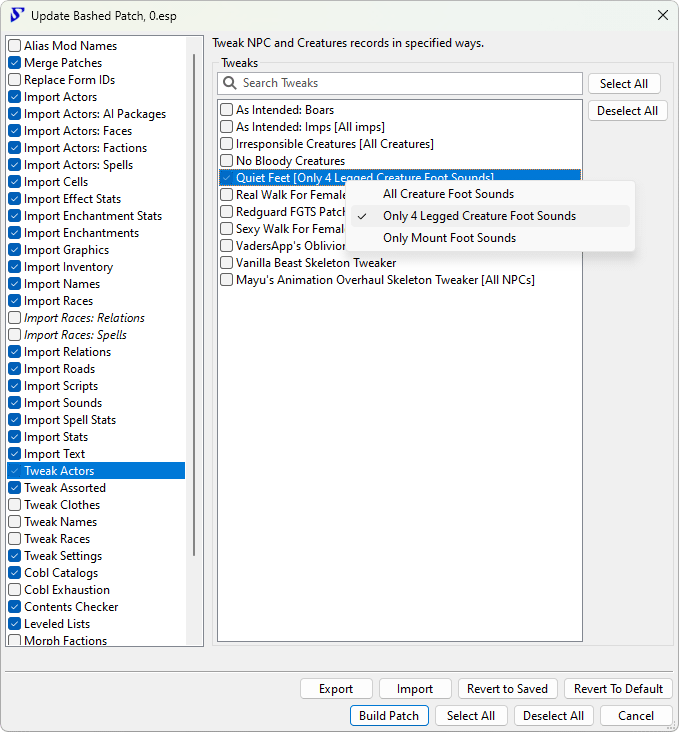Check the As Intended: Boars tweak
The width and height of the screenshot is (679, 732).
(226, 110)
